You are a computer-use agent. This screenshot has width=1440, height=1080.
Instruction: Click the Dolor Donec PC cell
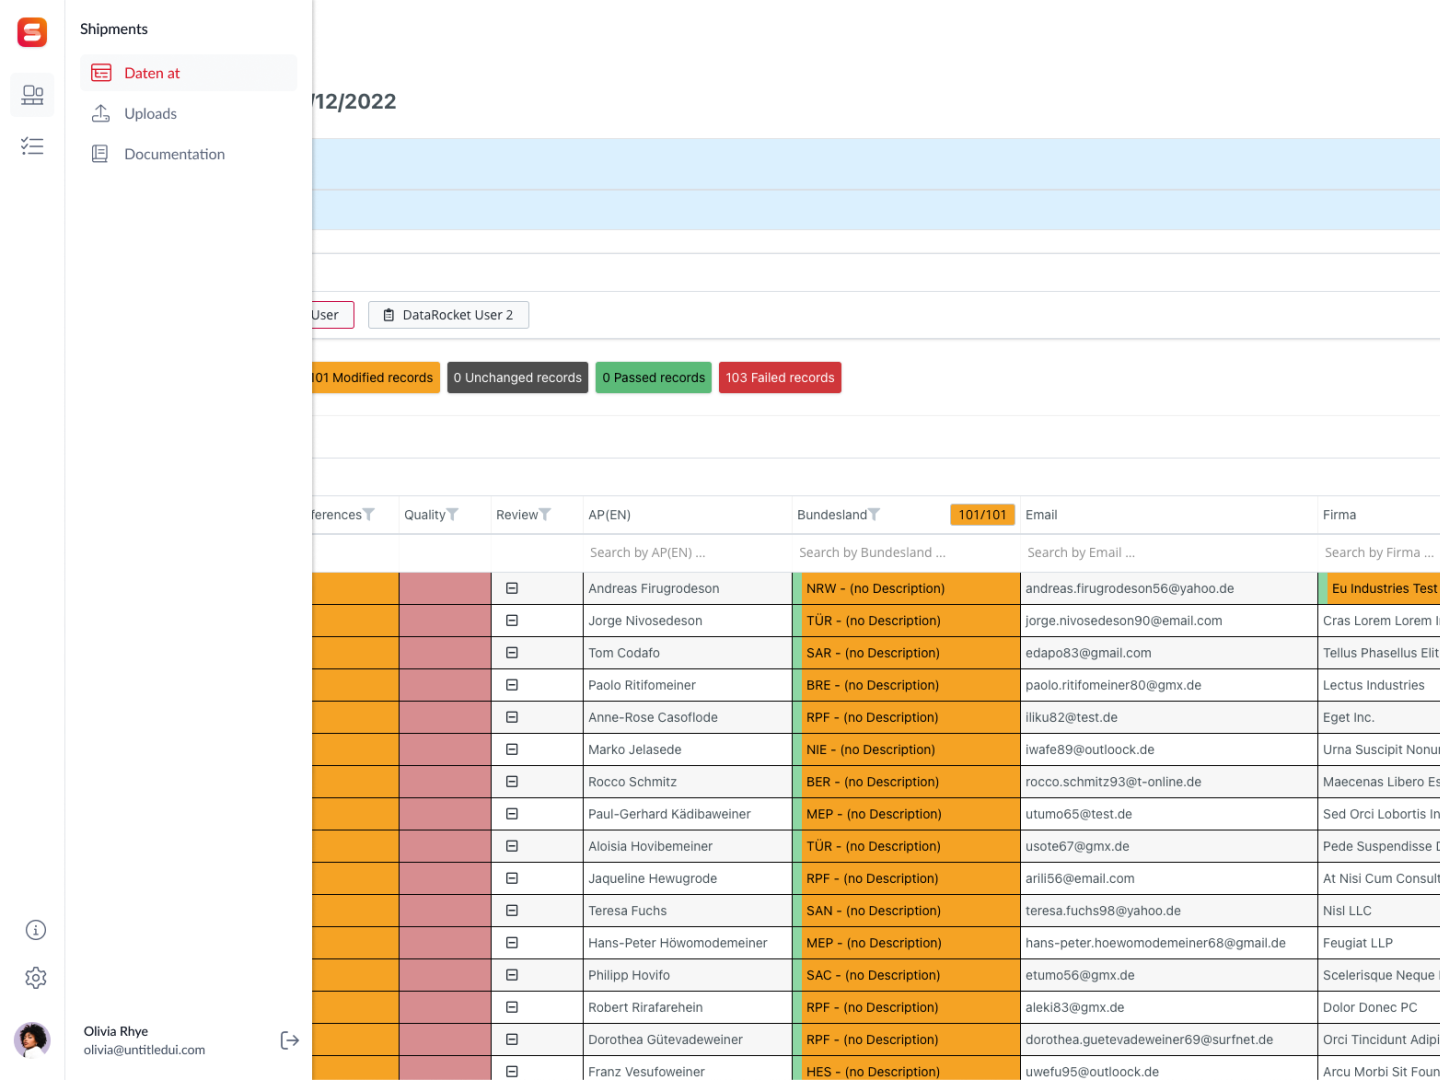[x=1380, y=1008]
